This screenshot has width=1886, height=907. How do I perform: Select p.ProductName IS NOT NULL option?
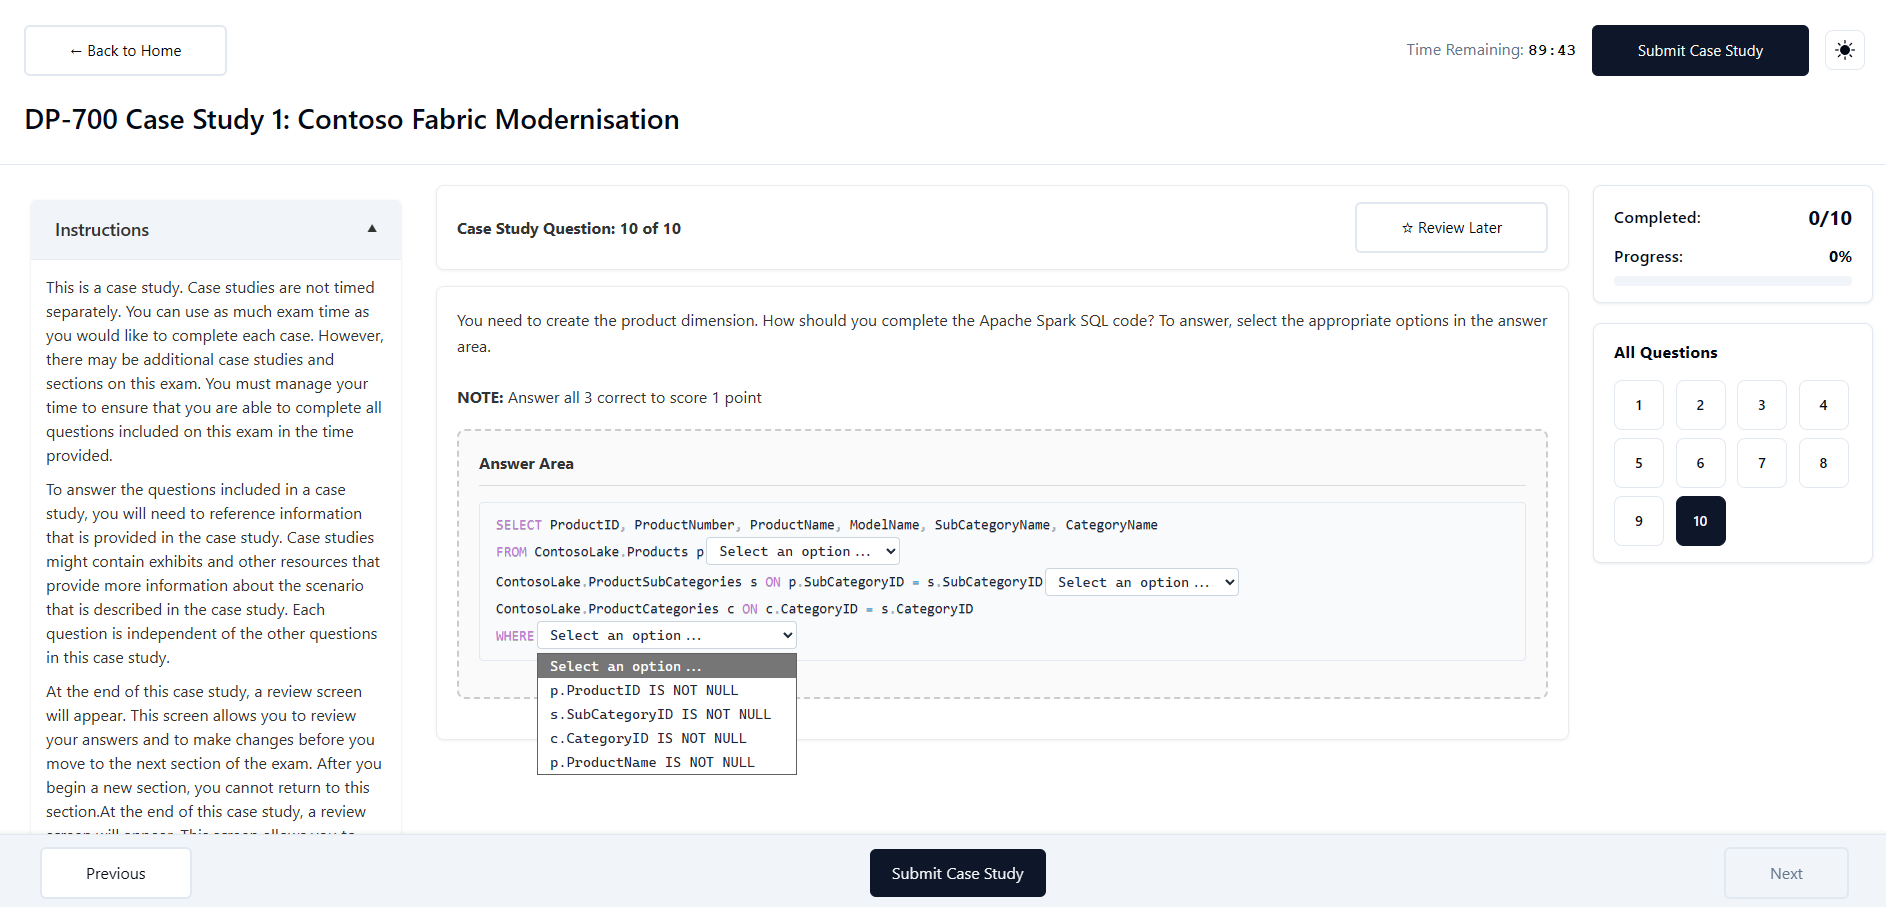pos(667,762)
